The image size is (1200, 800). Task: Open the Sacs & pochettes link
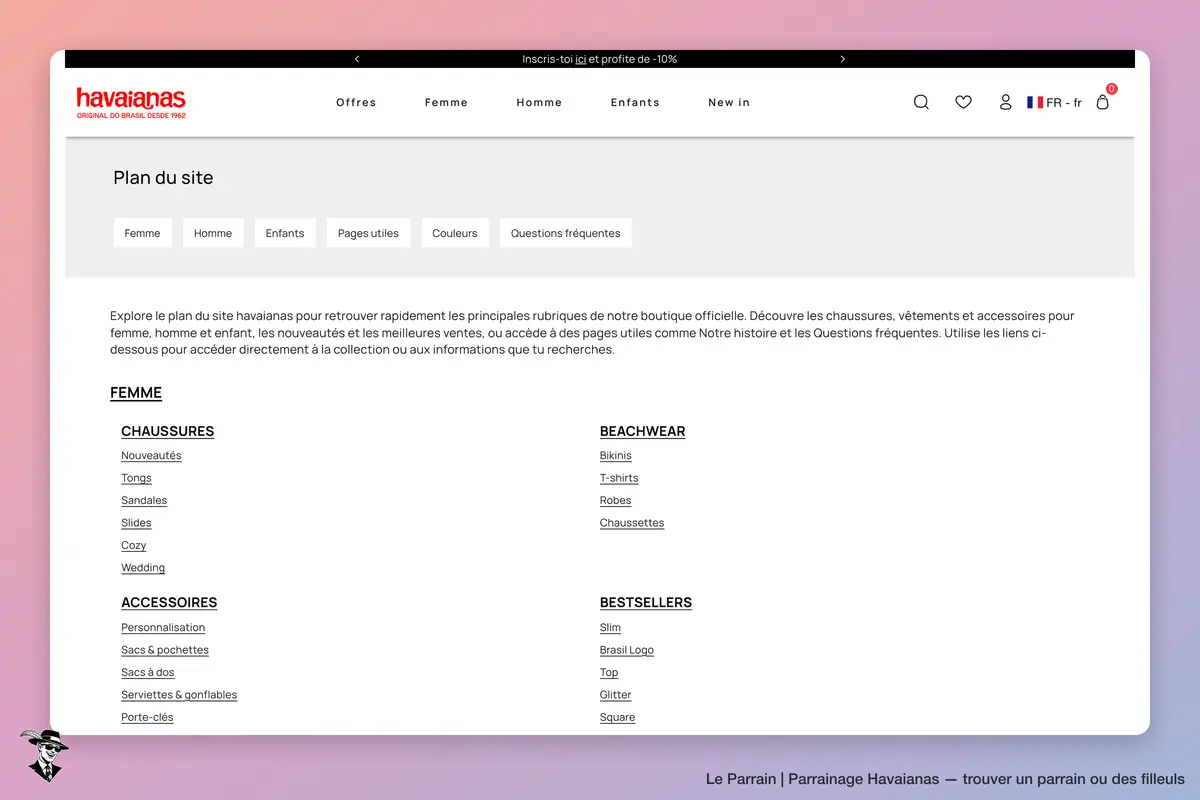click(x=165, y=650)
